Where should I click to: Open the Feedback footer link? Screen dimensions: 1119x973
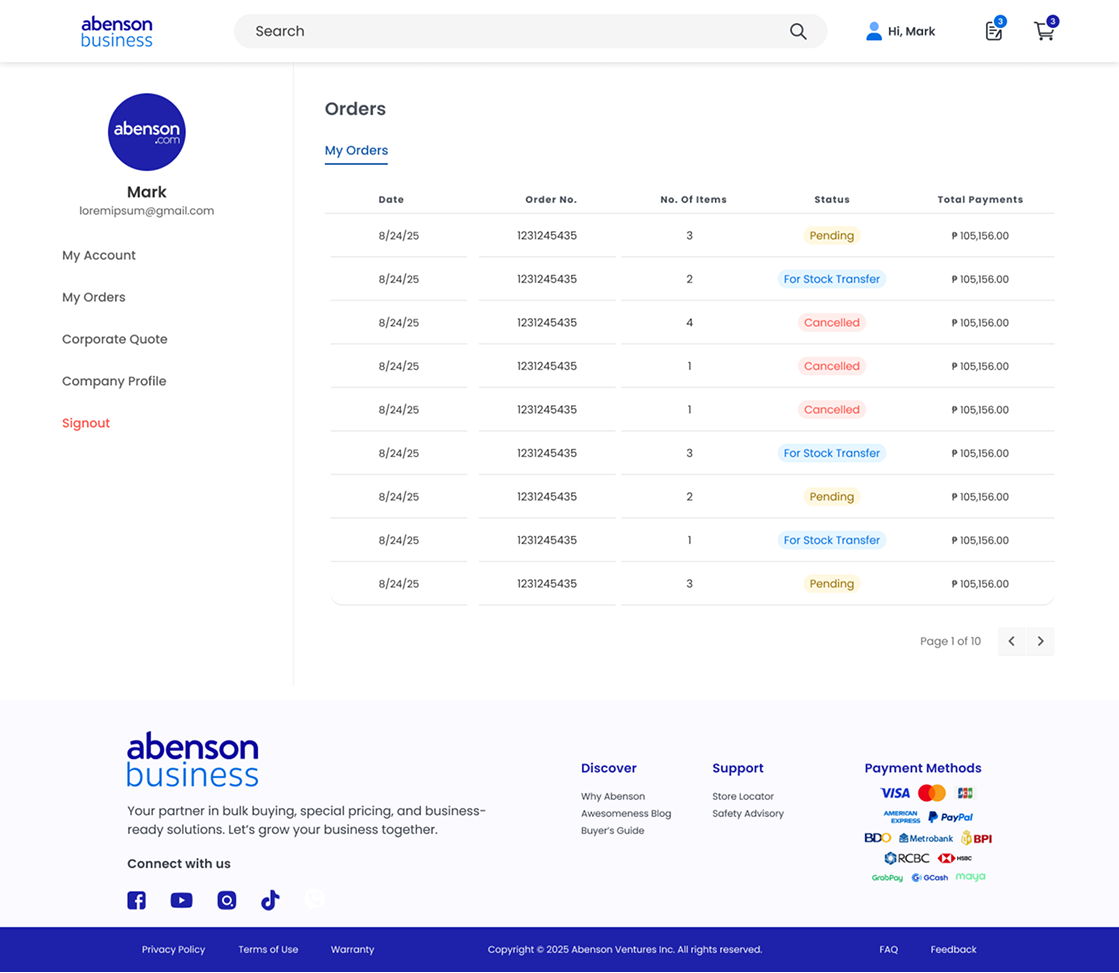click(953, 949)
